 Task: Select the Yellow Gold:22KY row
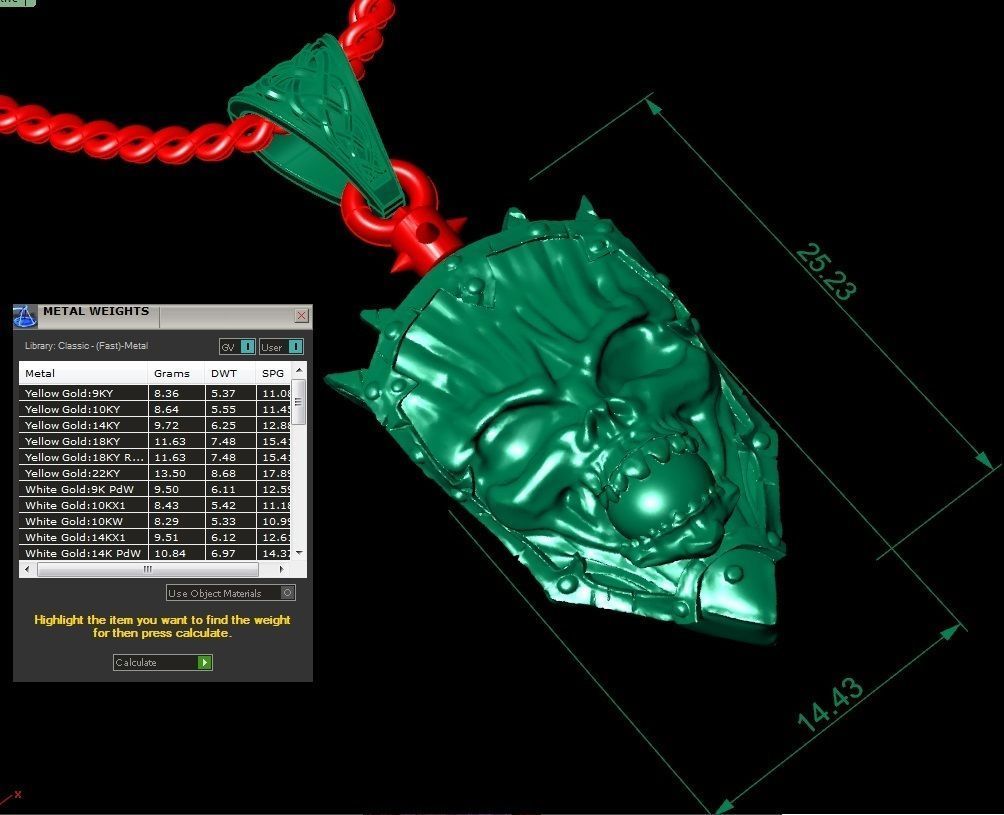coord(155,473)
